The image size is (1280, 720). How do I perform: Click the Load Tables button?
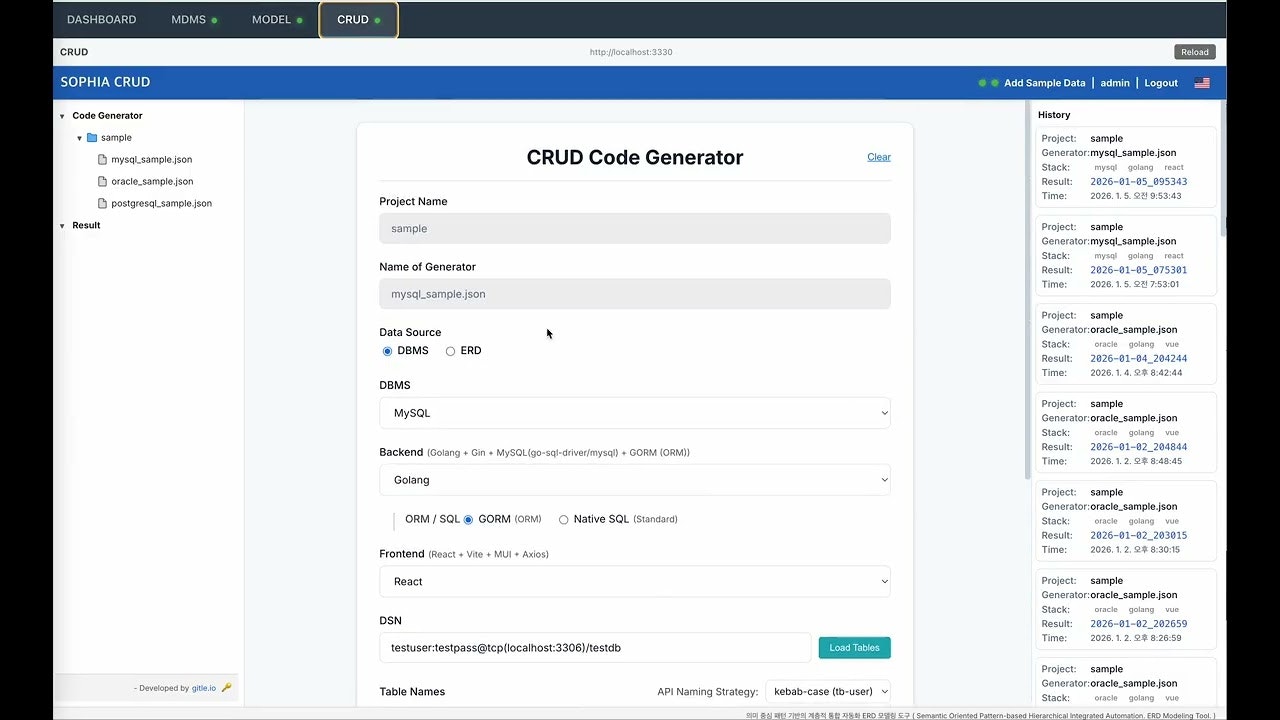click(x=854, y=648)
